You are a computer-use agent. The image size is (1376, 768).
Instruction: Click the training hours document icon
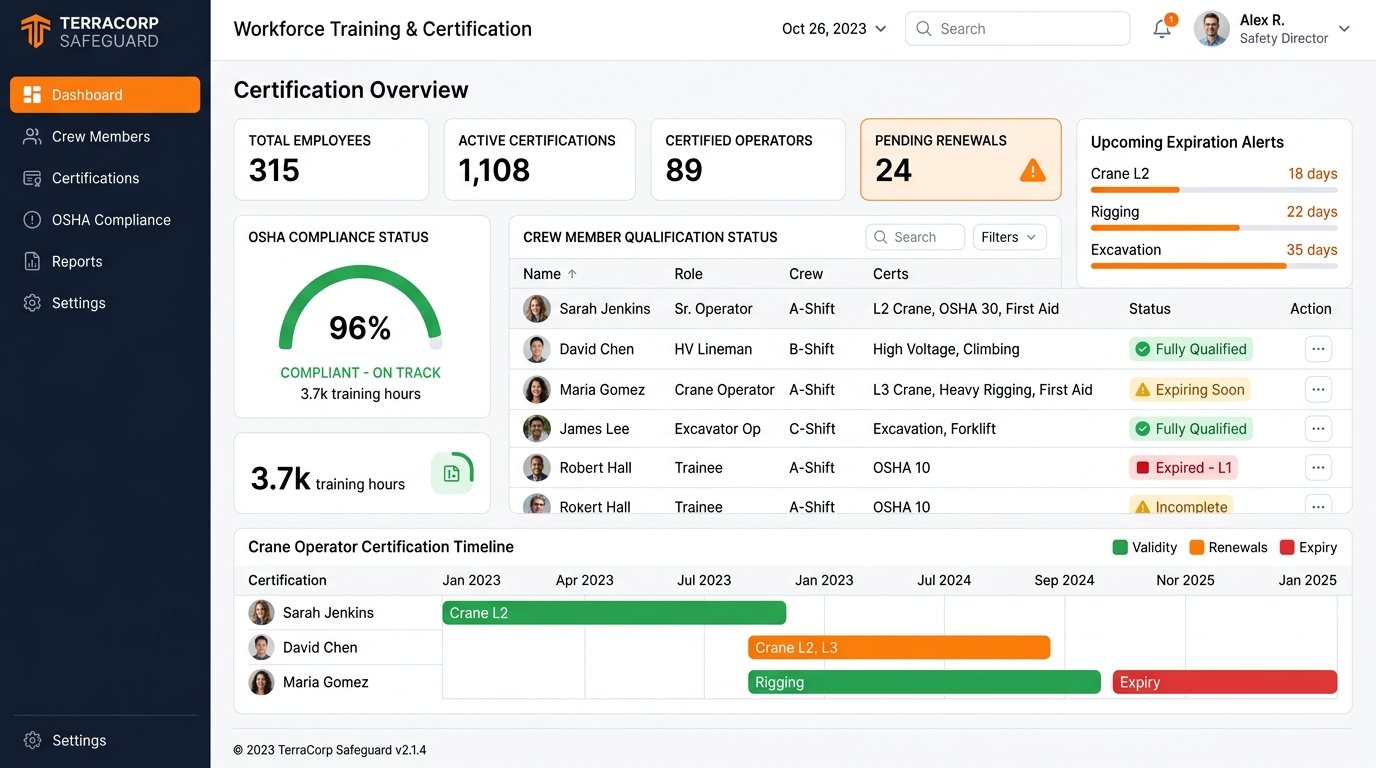(452, 473)
